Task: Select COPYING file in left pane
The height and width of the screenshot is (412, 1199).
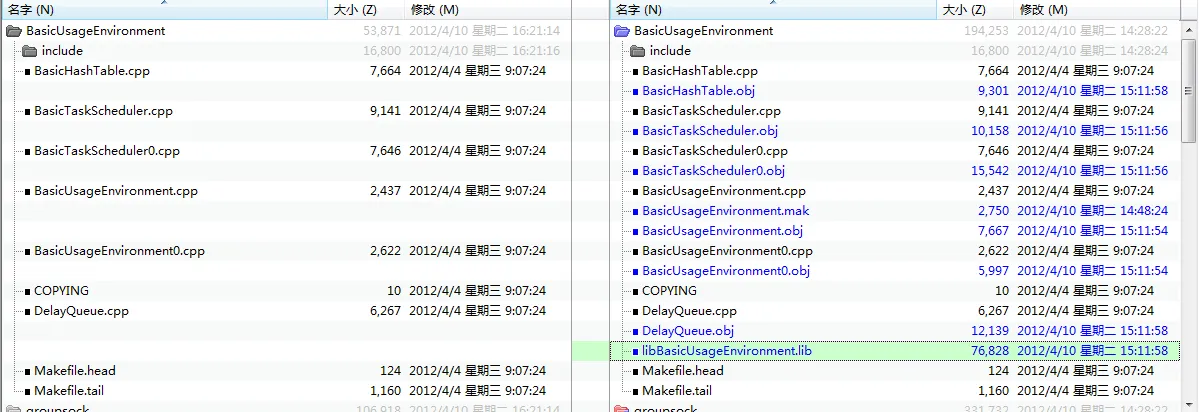Action: click(x=61, y=291)
